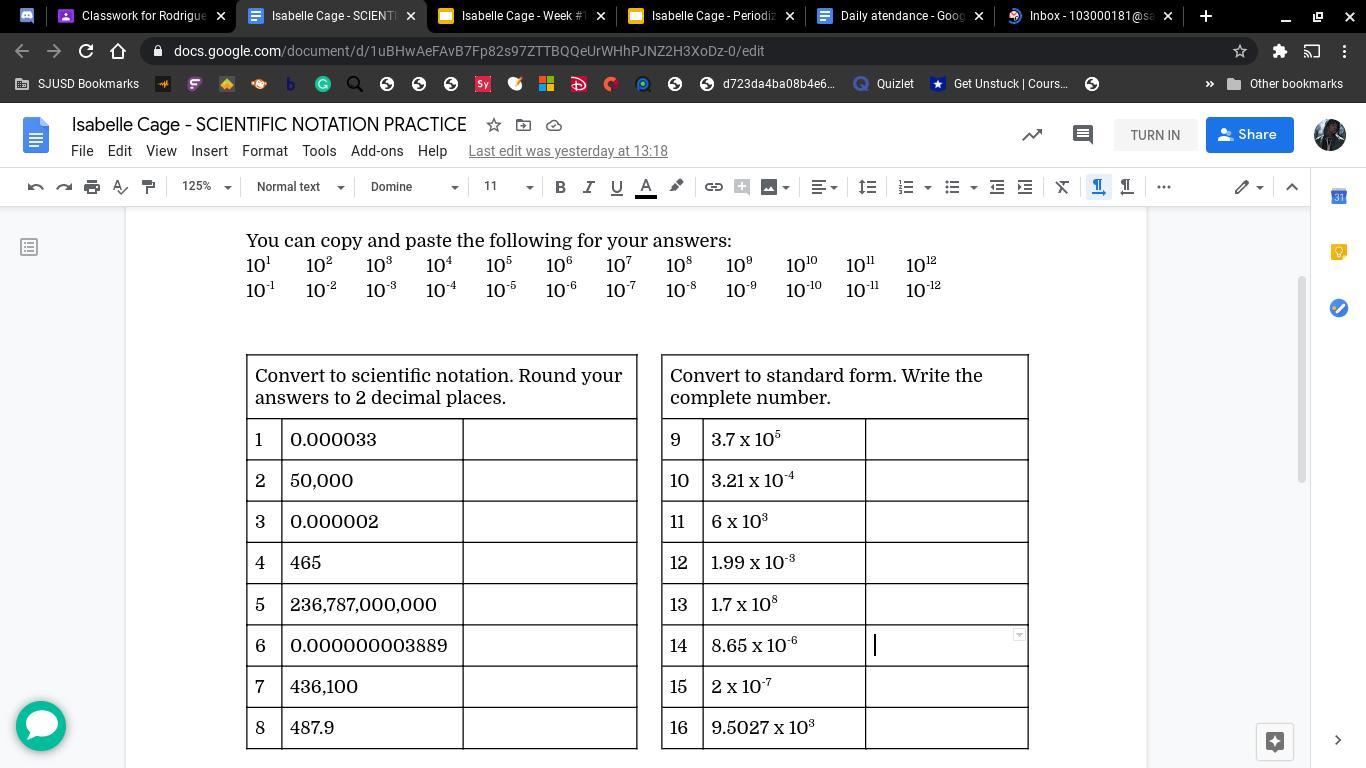Open the zoom level dropdown
Image resolution: width=1366 pixels, height=768 pixels.
pyautogui.click(x=205, y=187)
